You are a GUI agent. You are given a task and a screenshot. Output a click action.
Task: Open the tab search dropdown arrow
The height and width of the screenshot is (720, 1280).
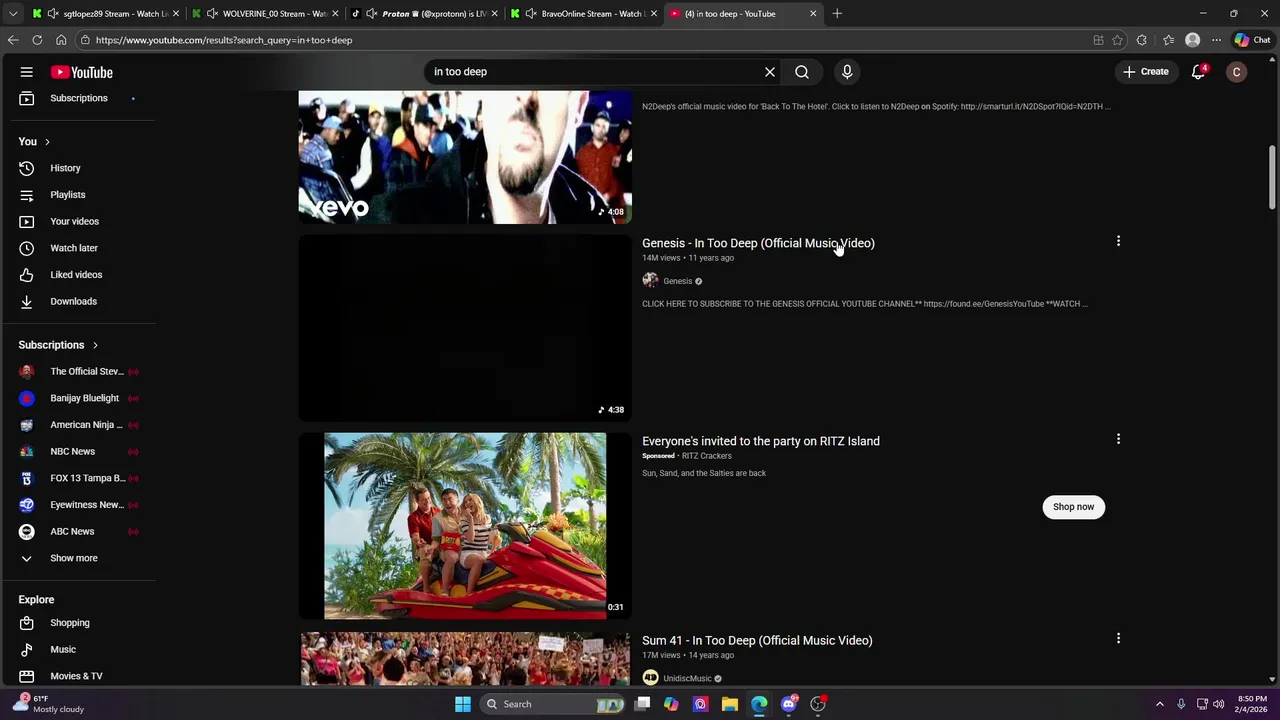[13, 14]
